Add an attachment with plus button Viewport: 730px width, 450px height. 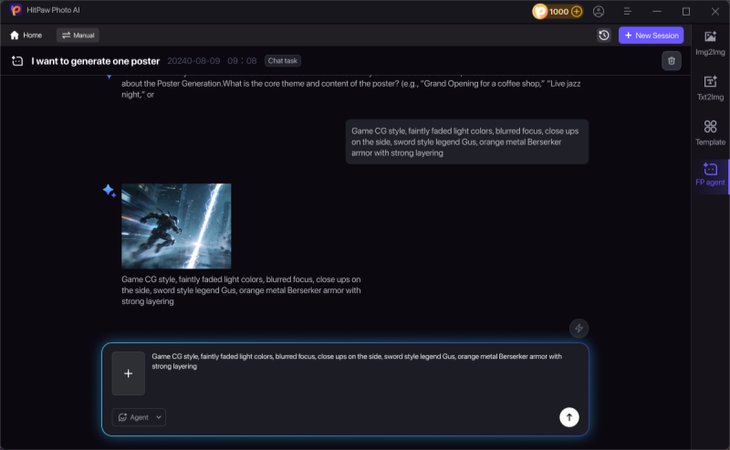click(x=128, y=373)
